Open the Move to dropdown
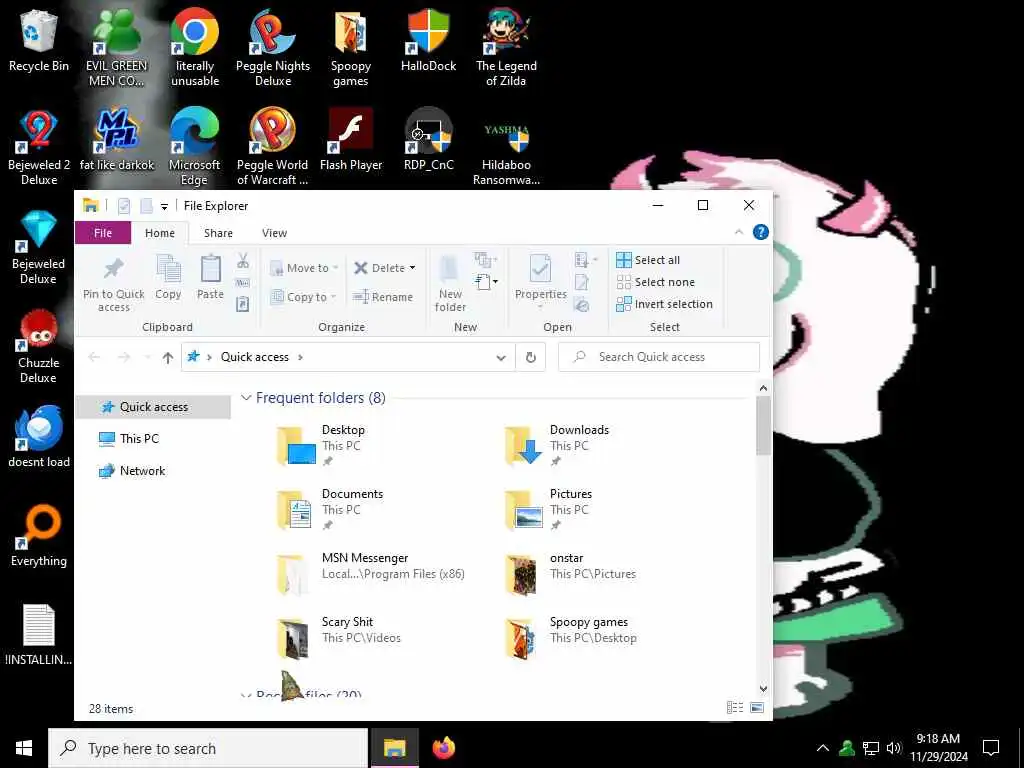 pyautogui.click(x=304, y=268)
